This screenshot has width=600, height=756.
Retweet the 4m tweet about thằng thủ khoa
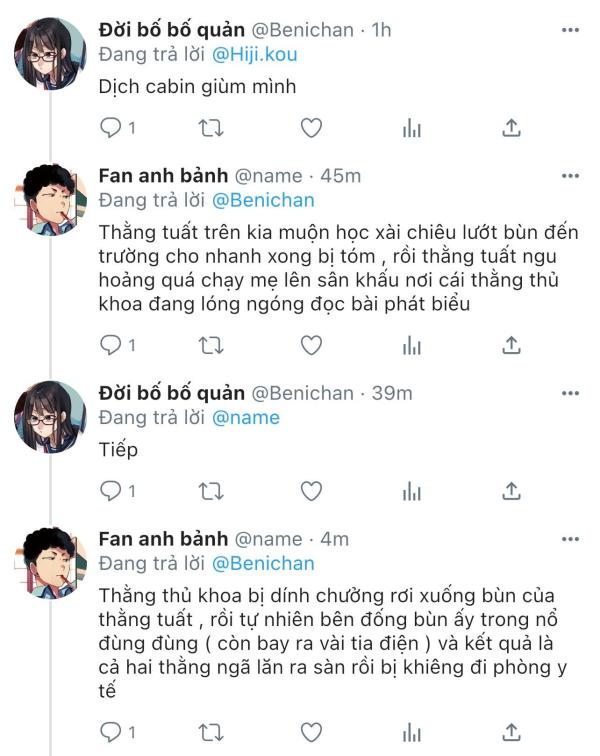coord(211,733)
